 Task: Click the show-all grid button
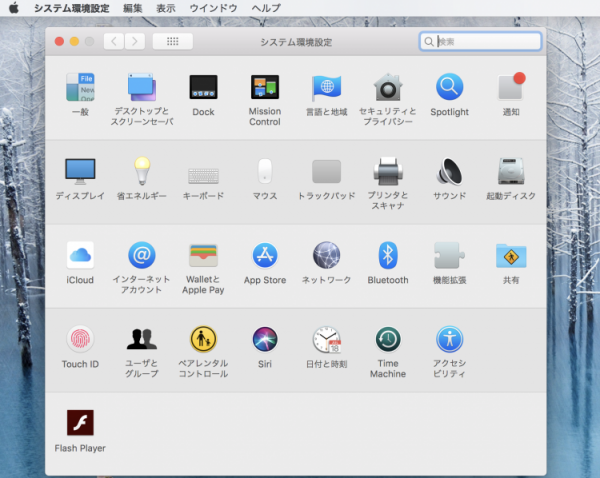click(x=173, y=41)
